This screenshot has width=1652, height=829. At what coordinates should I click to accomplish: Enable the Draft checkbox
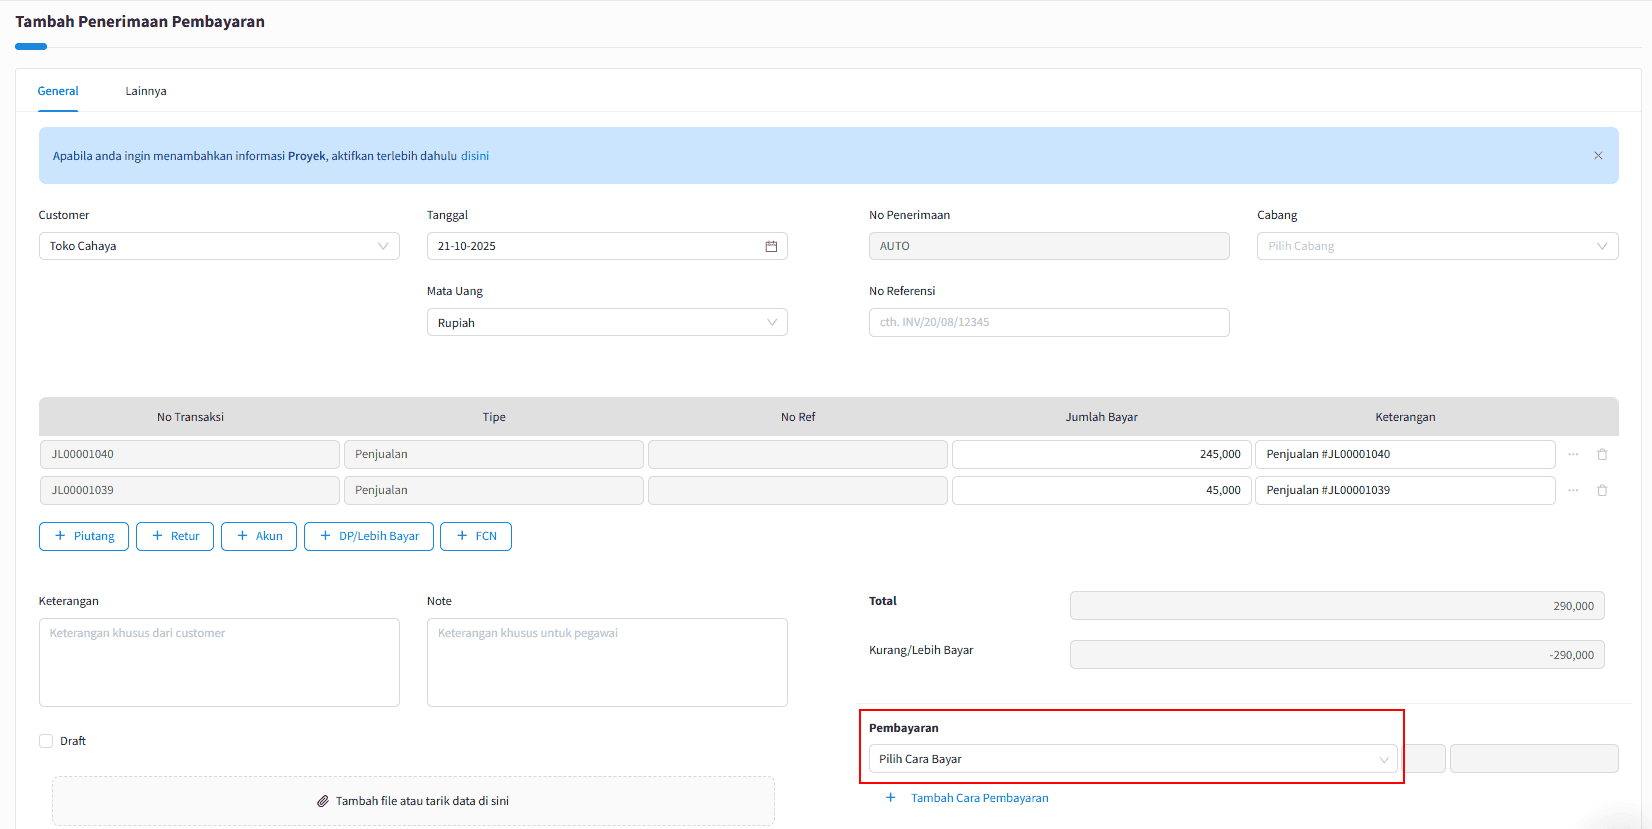pos(46,741)
